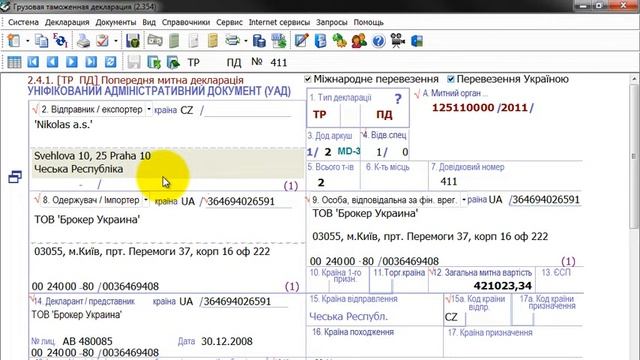Open the Вид menu
Screen dimensions: 640x360
pos(149,22)
